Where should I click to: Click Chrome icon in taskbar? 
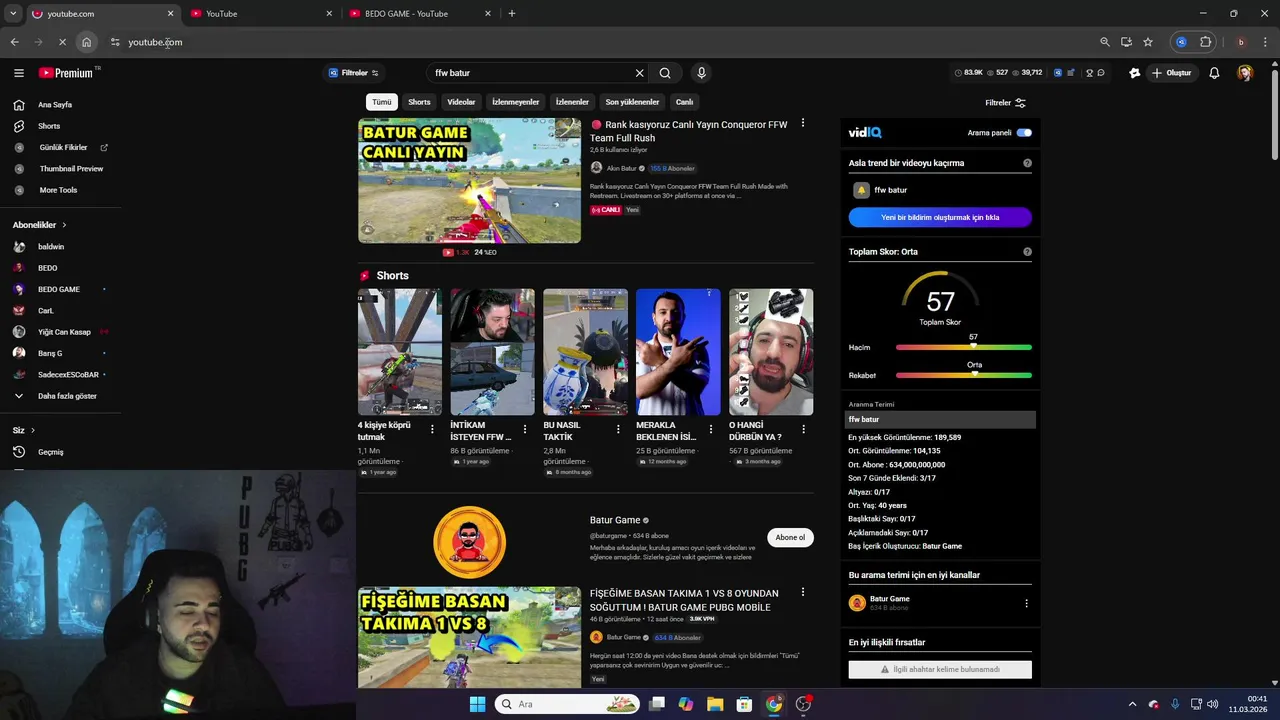pos(773,704)
